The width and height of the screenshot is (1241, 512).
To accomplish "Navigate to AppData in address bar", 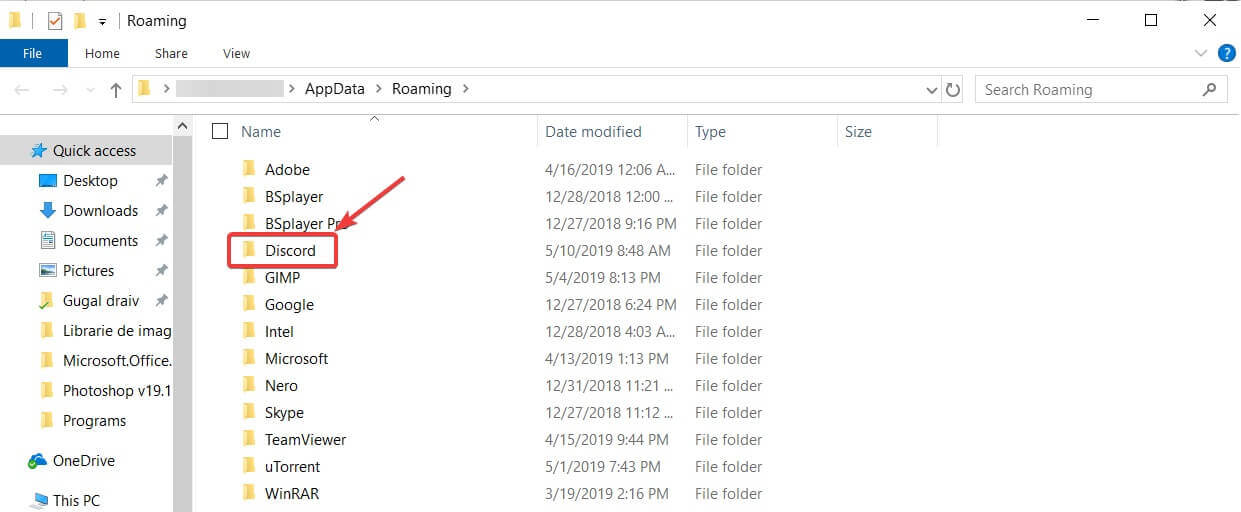I will point(335,89).
